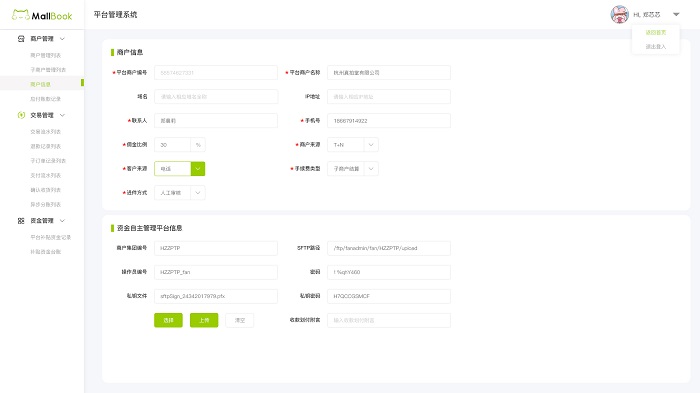
Task: Click the % suffix of 佣金比例
Action: (x=198, y=145)
